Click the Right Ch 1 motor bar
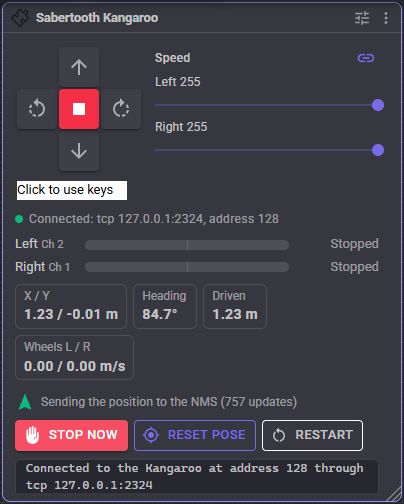 coord(187,267)
